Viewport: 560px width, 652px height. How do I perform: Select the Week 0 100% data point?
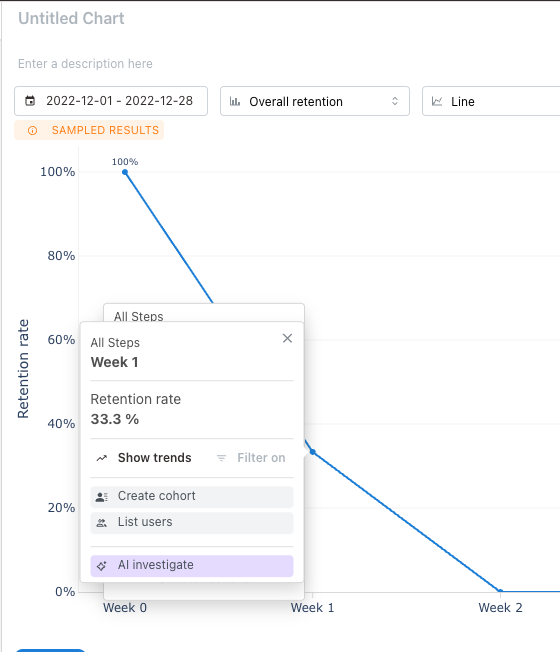[125, 172]
